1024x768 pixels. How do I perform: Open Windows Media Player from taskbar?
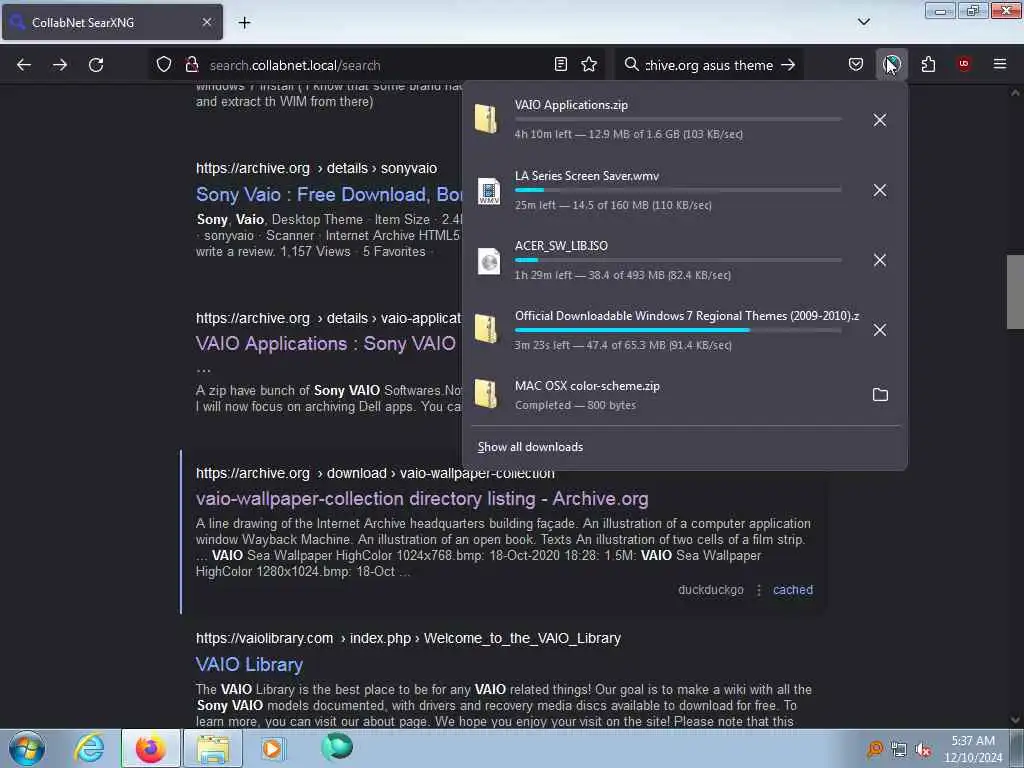coord(272,748)
